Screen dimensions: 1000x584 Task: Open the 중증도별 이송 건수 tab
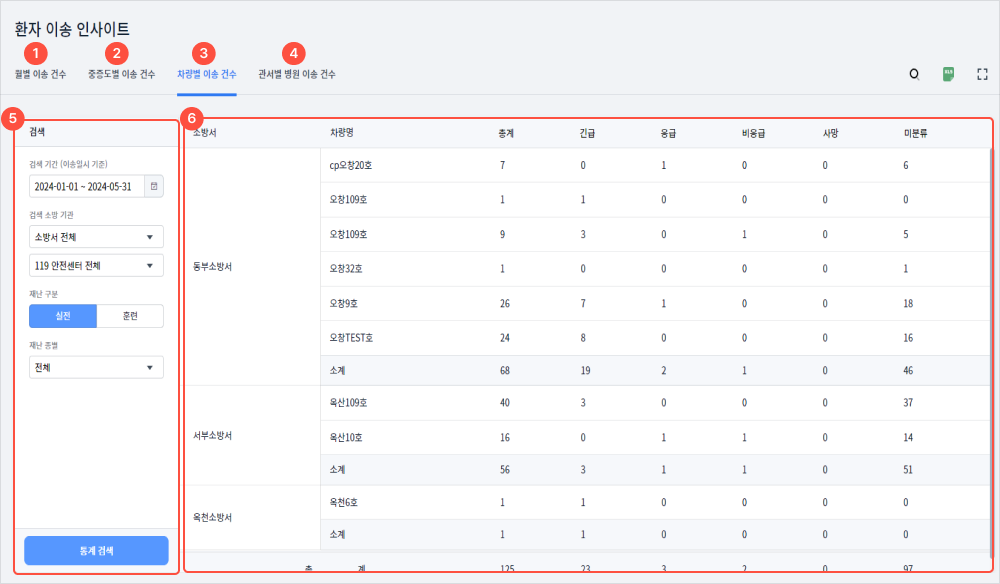pyautogui.click(x=121, y=74)
